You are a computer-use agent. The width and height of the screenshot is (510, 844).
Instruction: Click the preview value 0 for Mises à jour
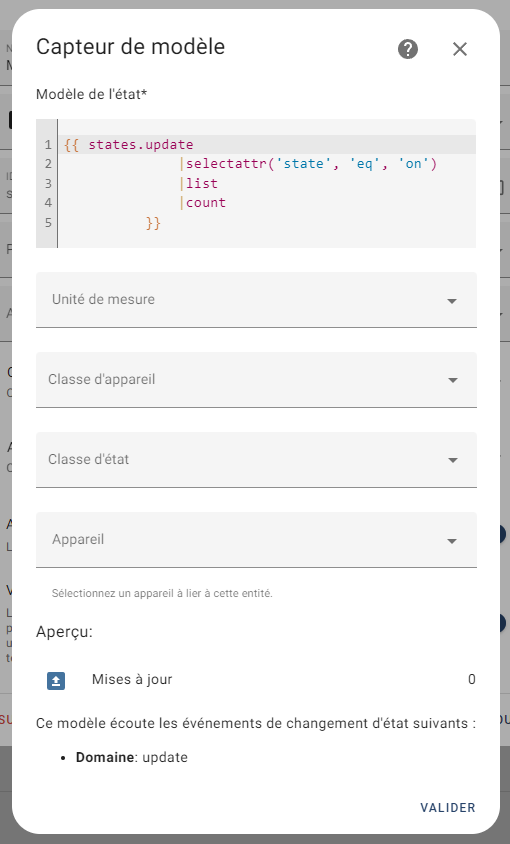click(x=472, y=679)
